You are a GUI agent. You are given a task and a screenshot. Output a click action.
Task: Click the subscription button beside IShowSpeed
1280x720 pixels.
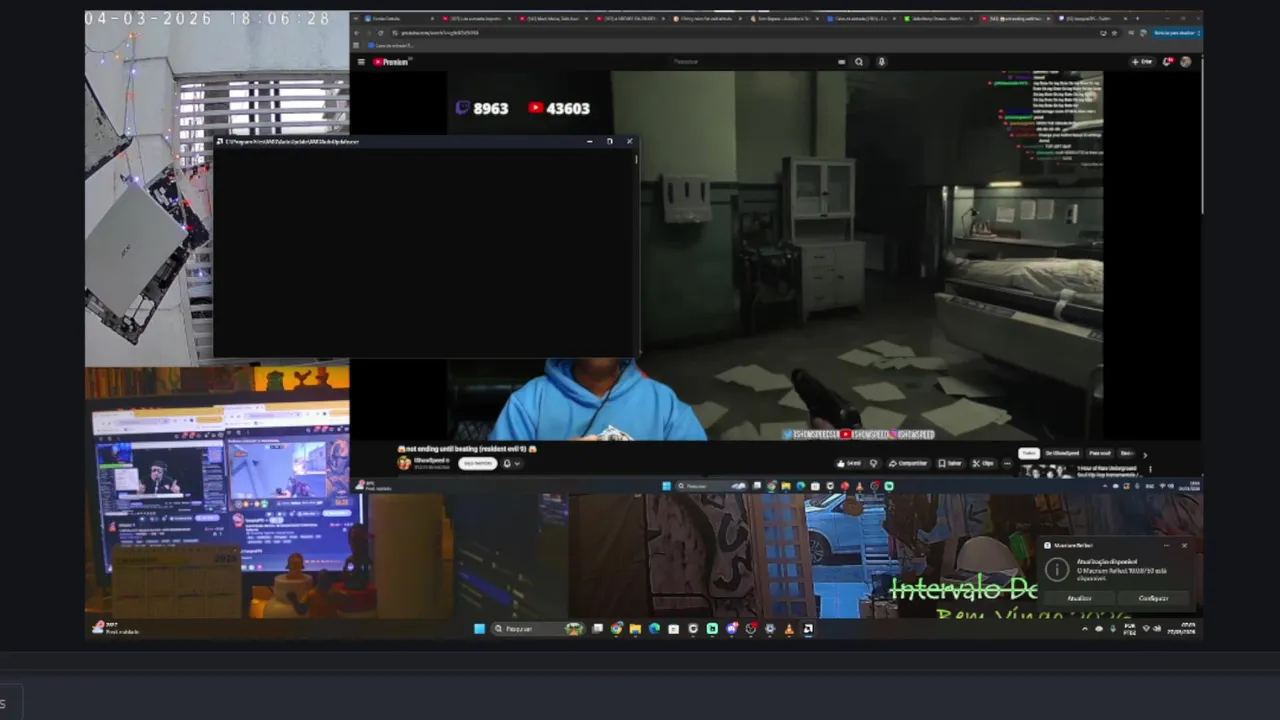(477, 463)
